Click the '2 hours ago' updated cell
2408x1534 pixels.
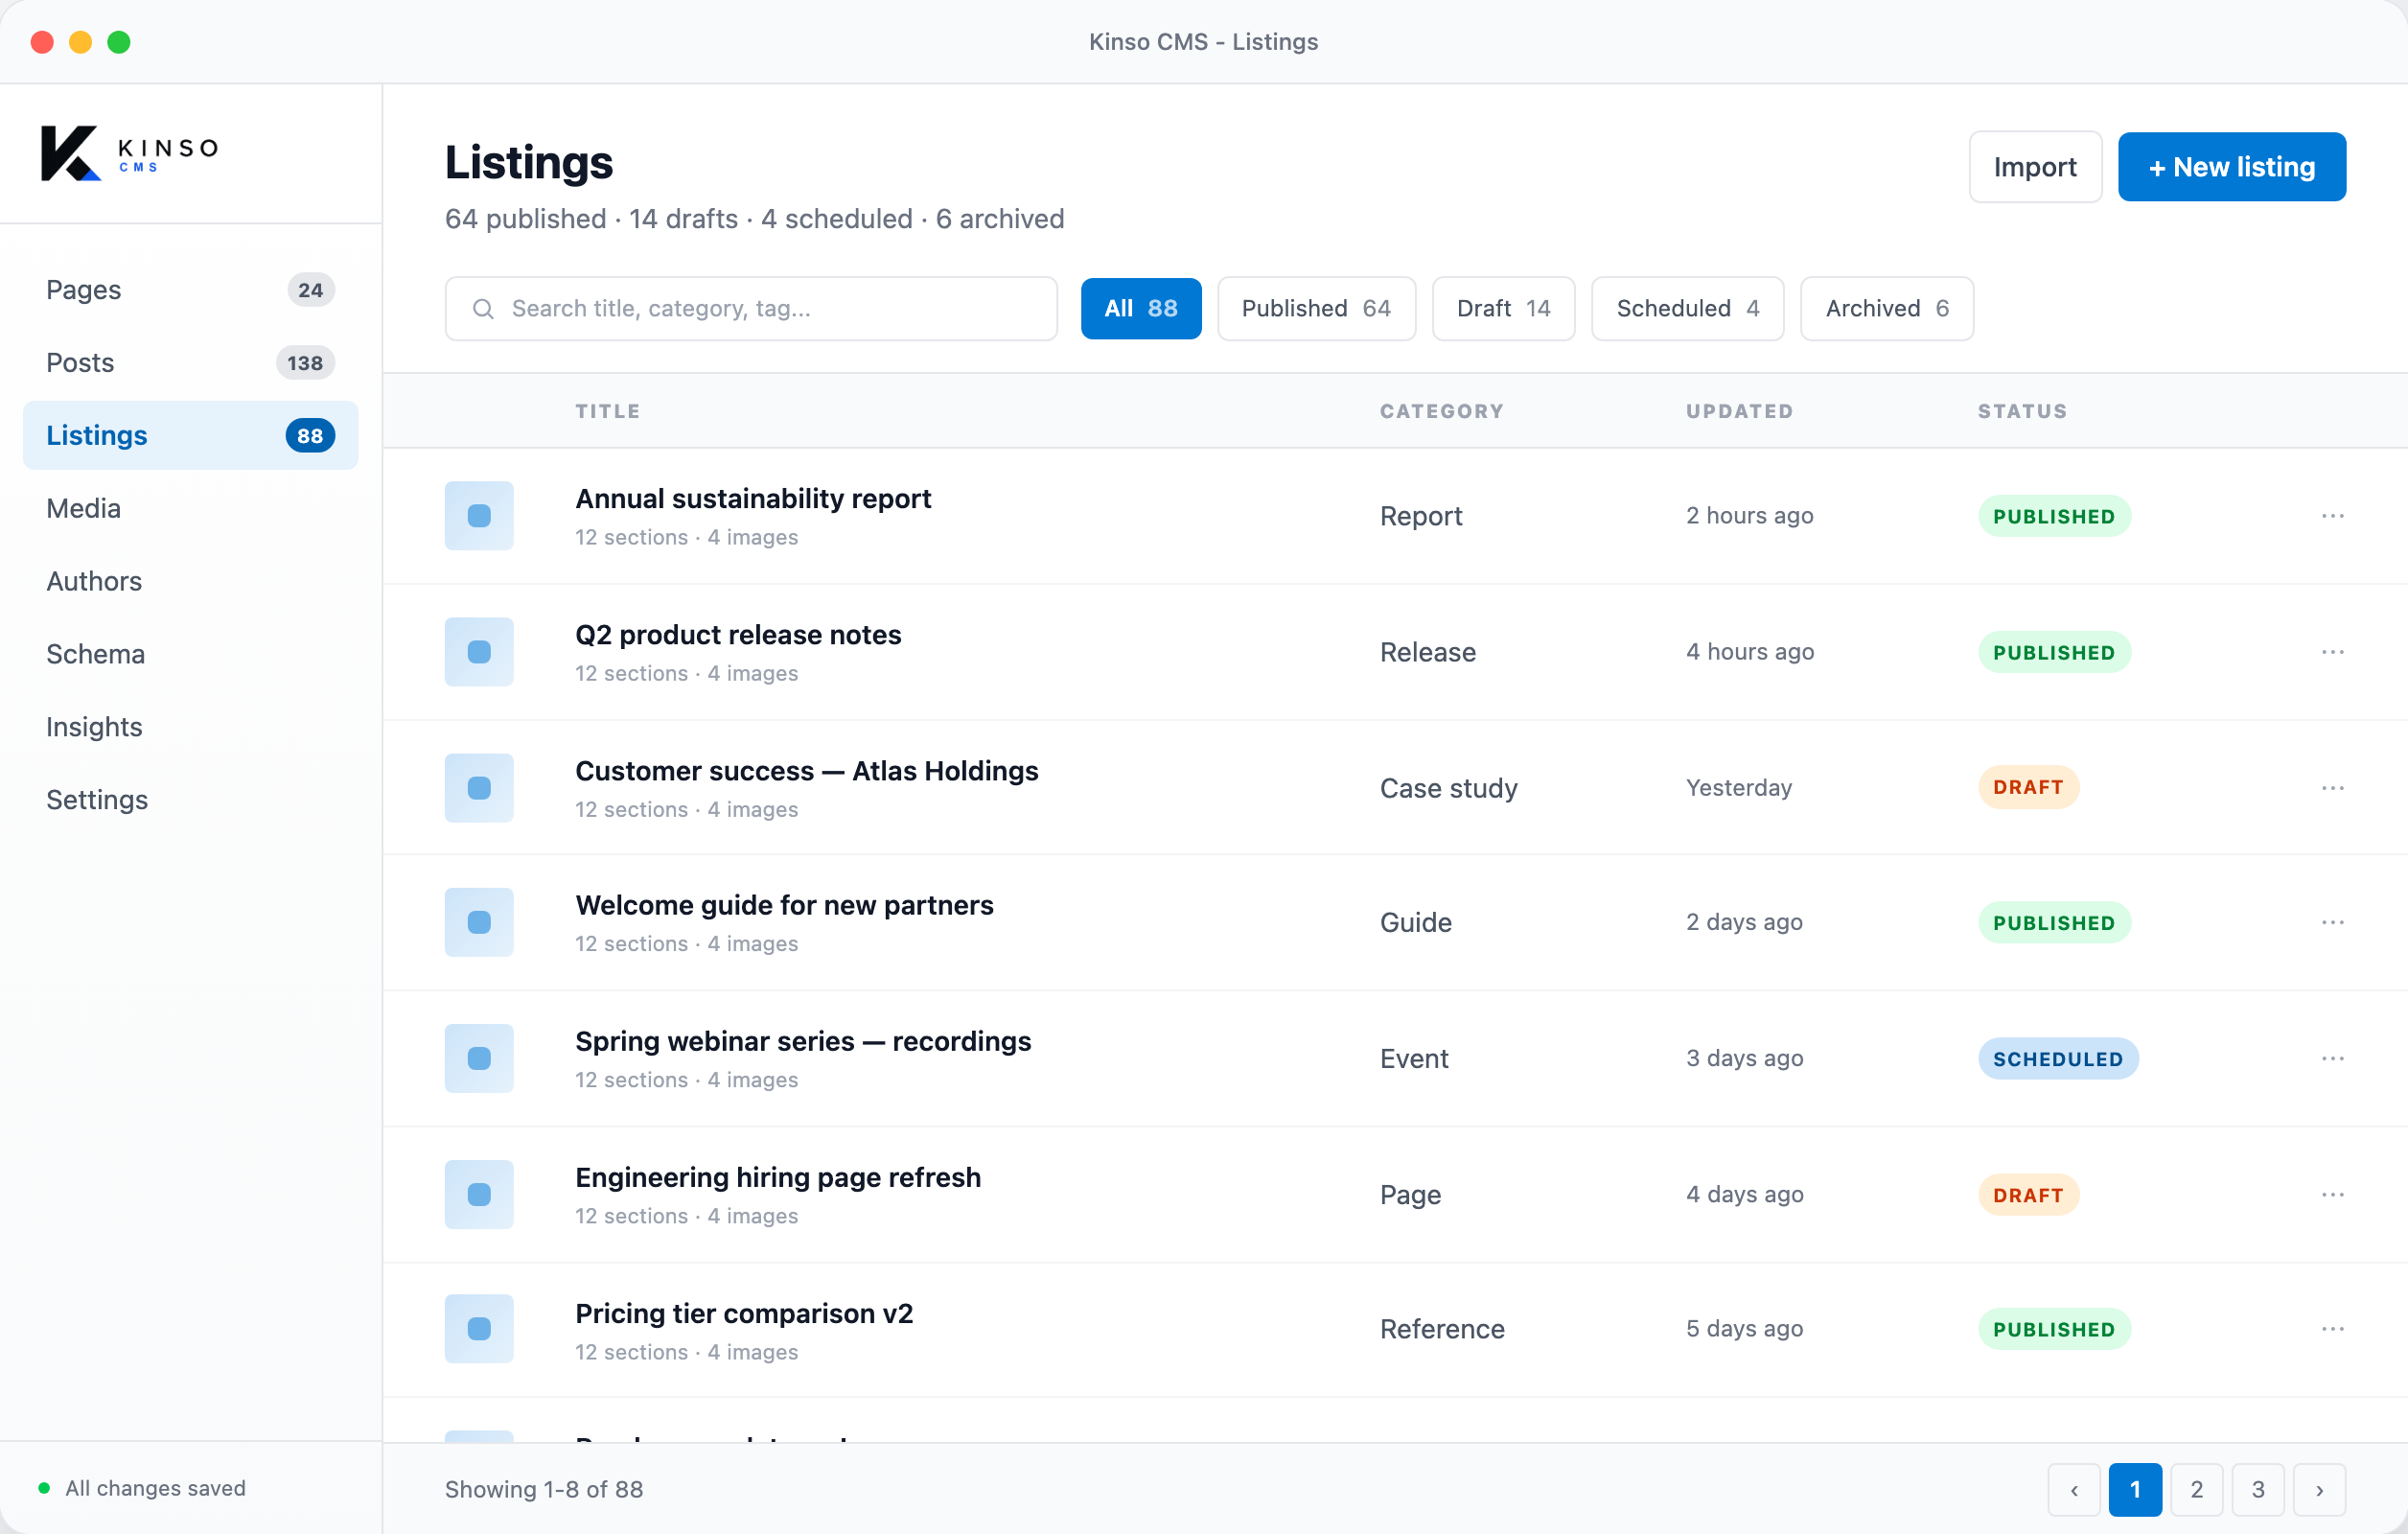pyautogui.click(x=1749, y=516)
